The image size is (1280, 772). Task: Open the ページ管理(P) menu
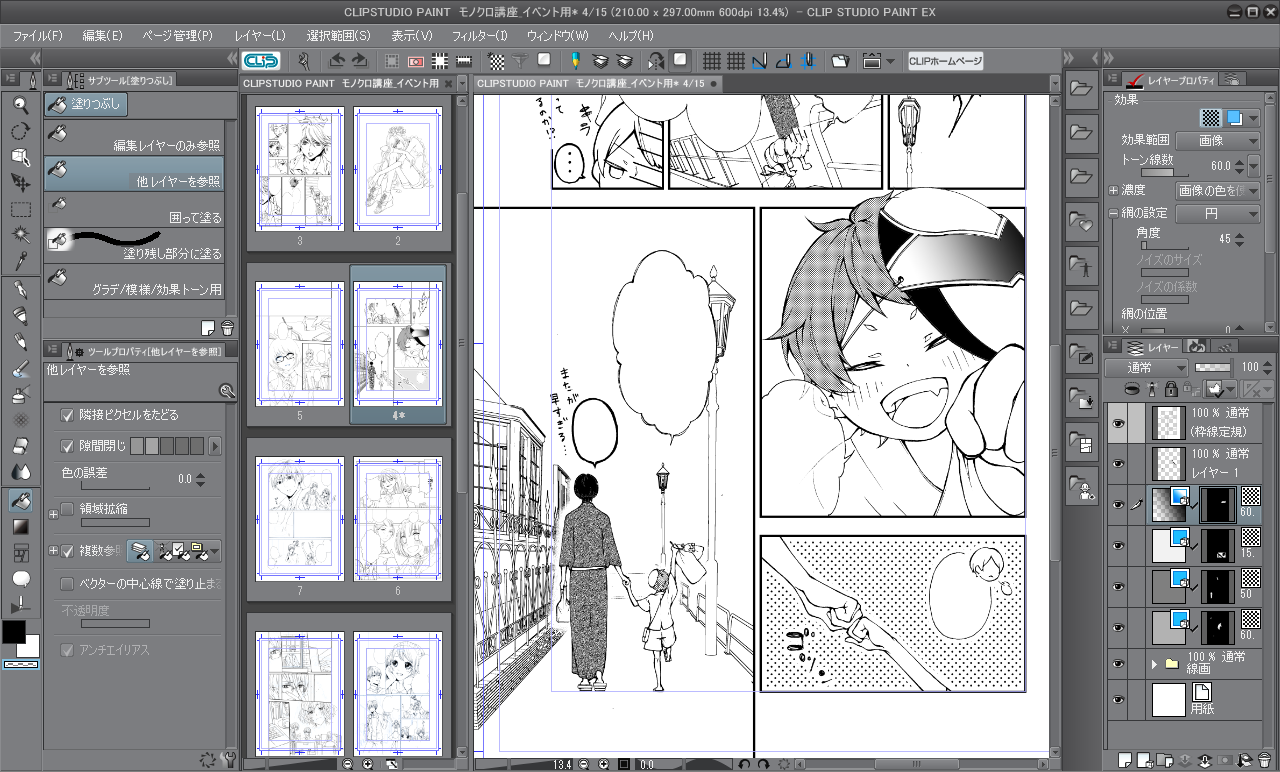[x=178, y=35]
